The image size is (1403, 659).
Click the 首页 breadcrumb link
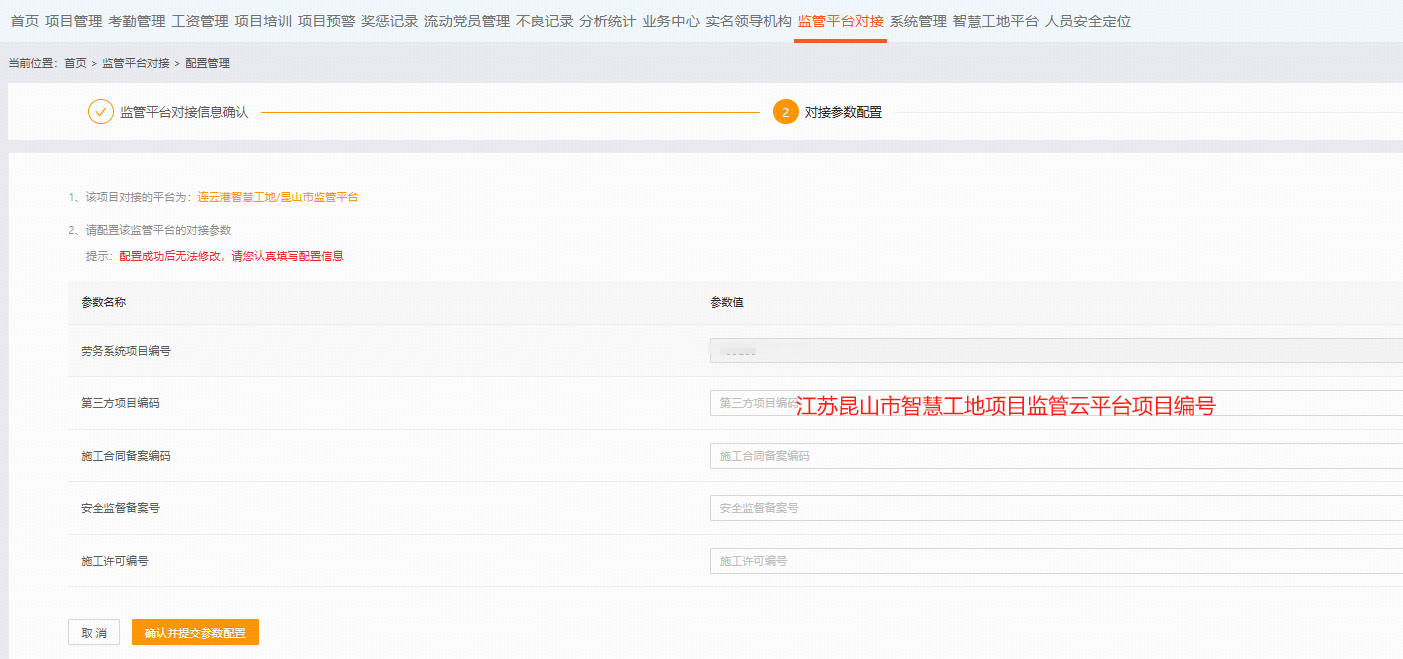75,63
